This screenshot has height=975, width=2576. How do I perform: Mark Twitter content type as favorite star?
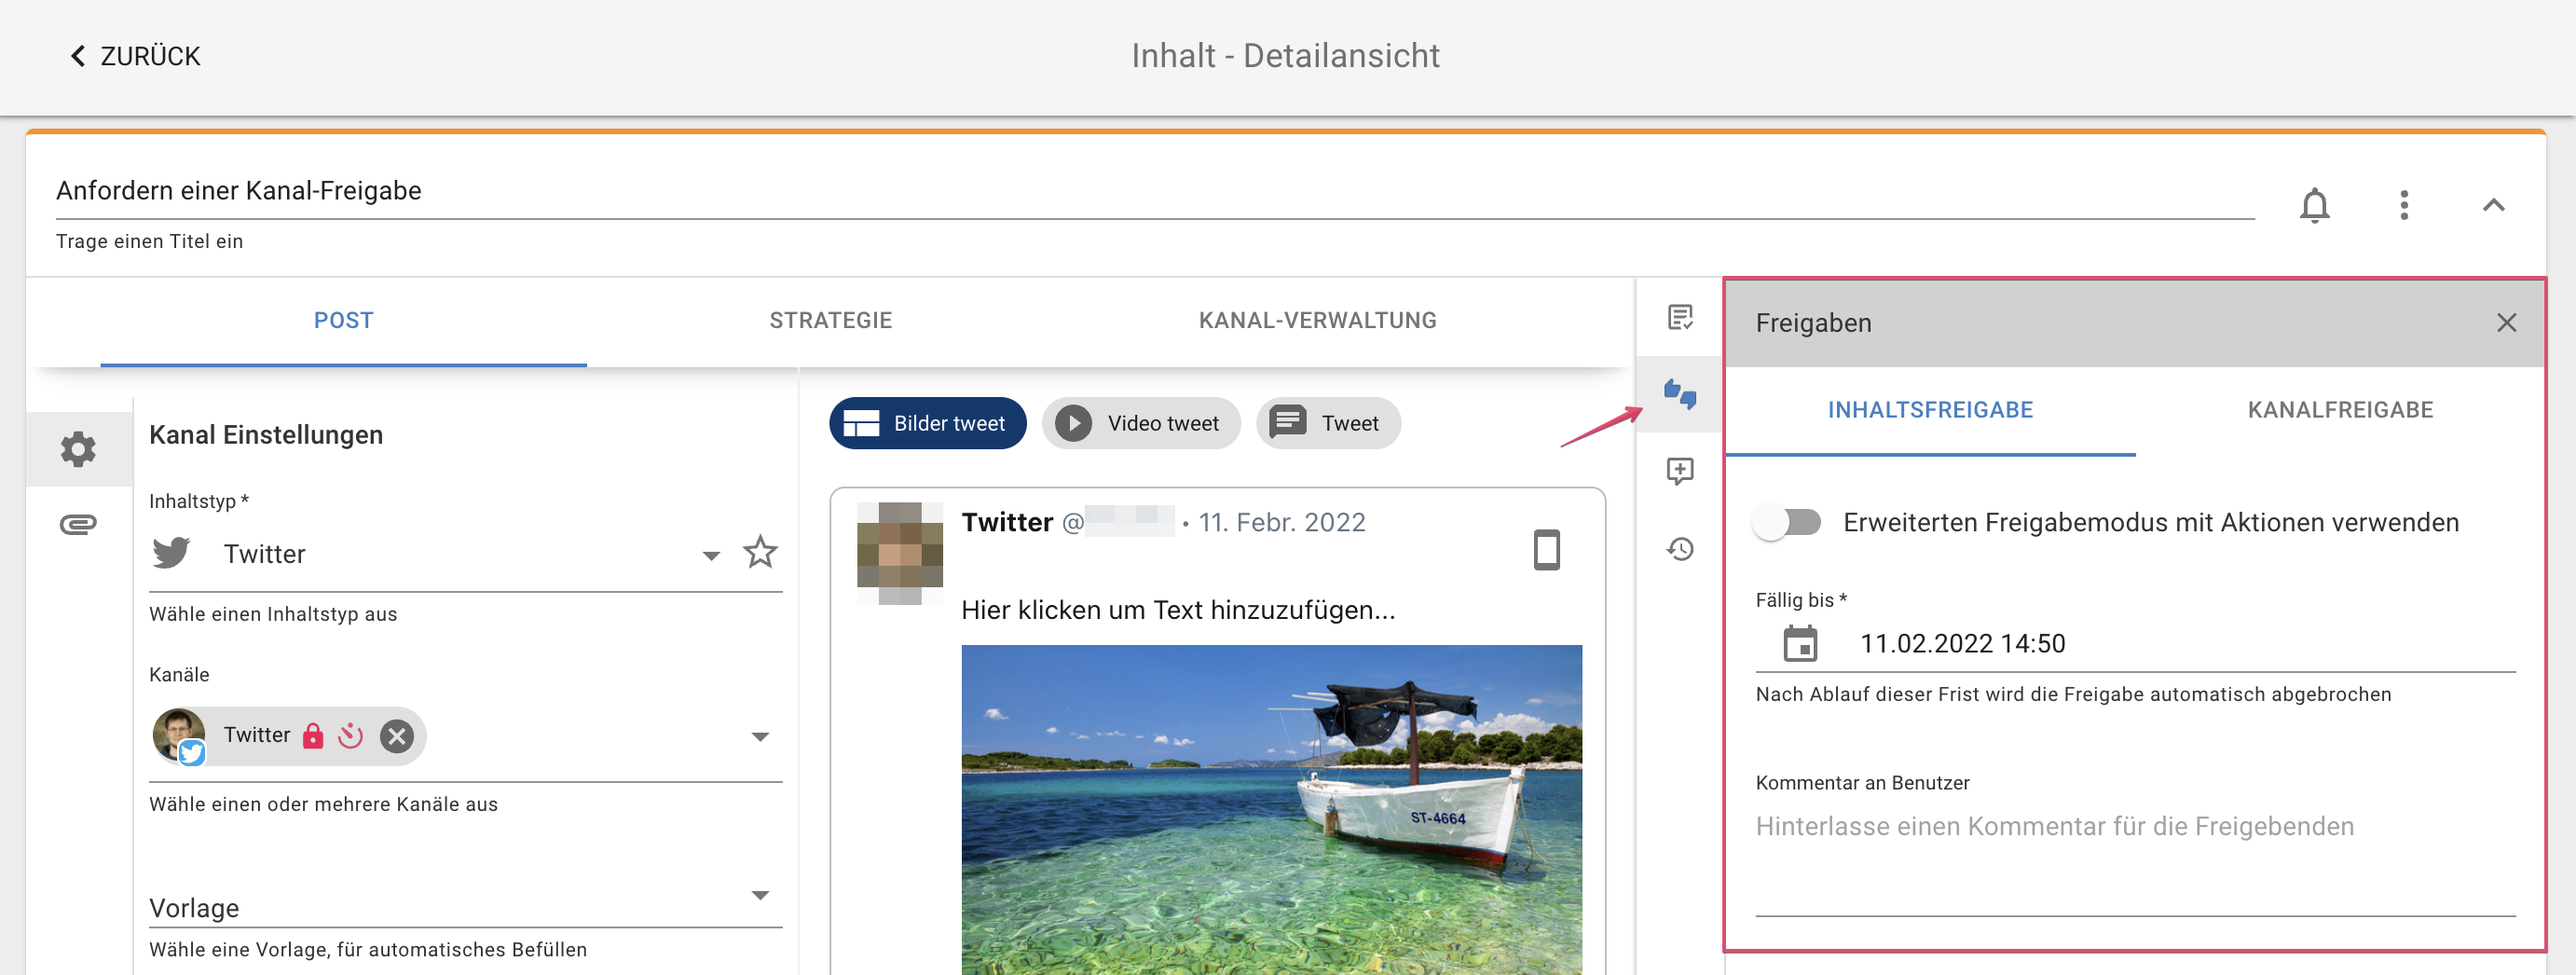(760, 552)
